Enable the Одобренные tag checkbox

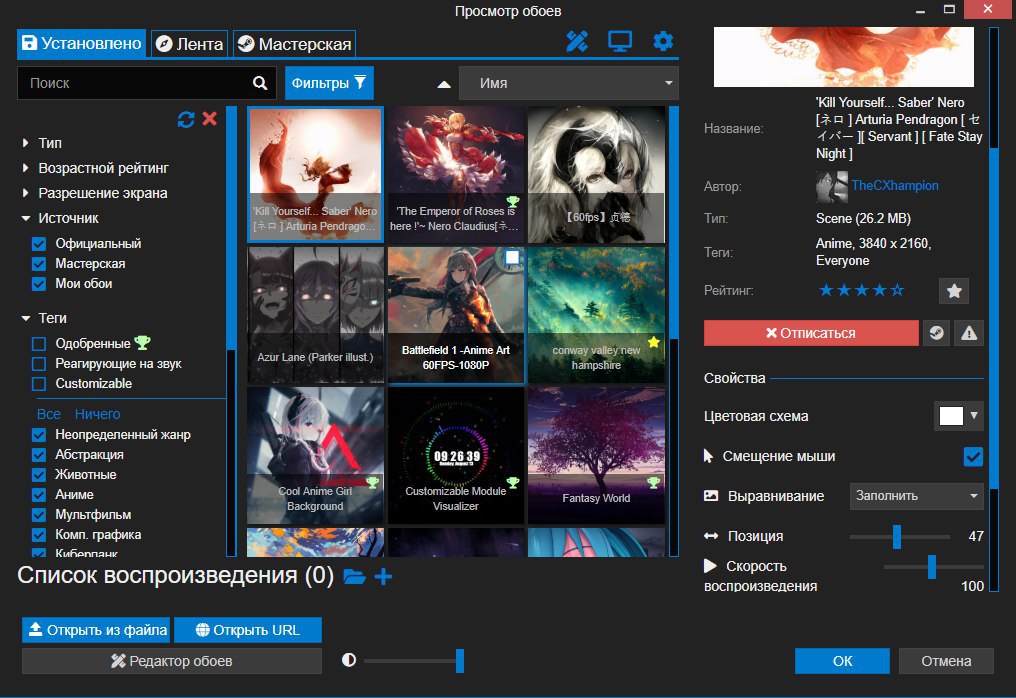(x=39, y=343)
